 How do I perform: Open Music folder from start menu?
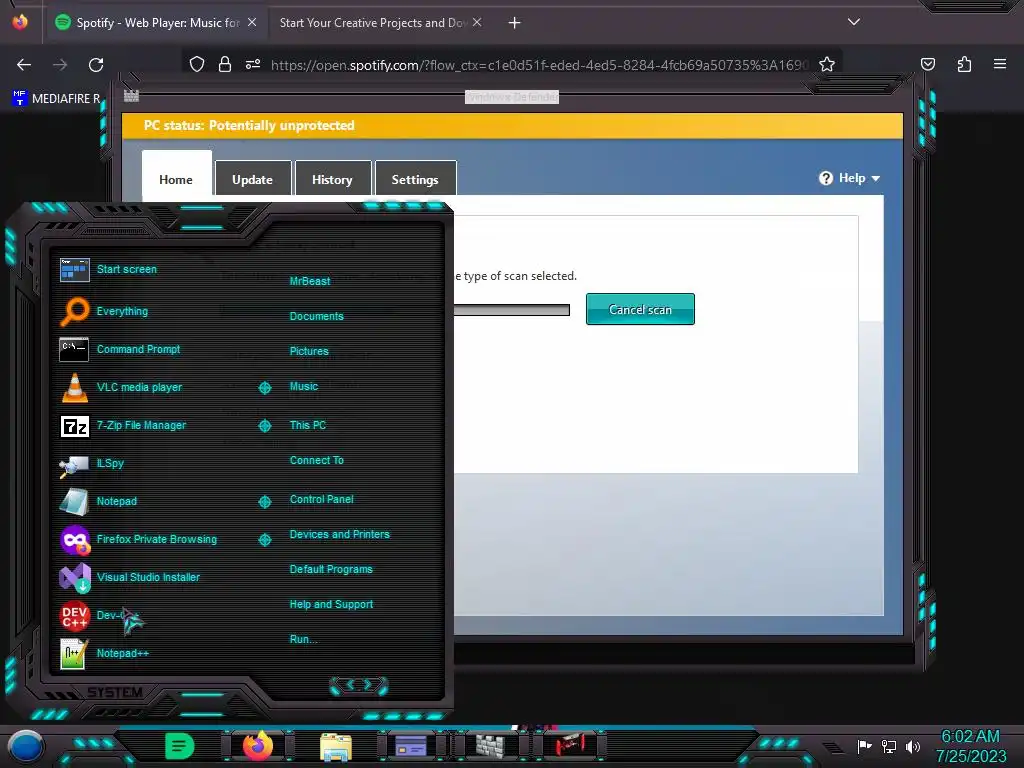(x=304, y=387)
